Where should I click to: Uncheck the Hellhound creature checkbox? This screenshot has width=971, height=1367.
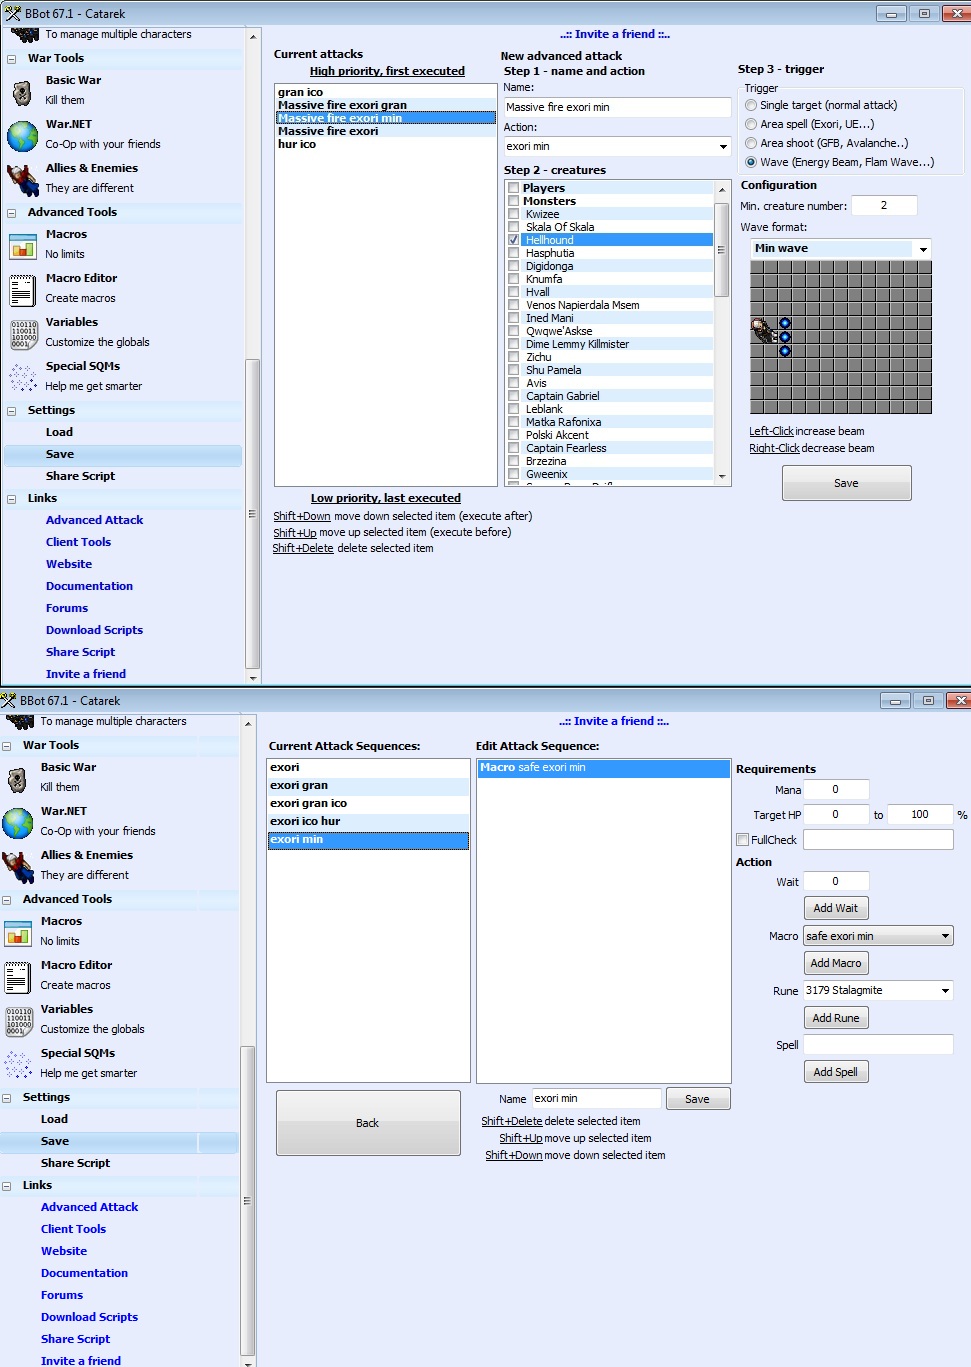(514, 240)
